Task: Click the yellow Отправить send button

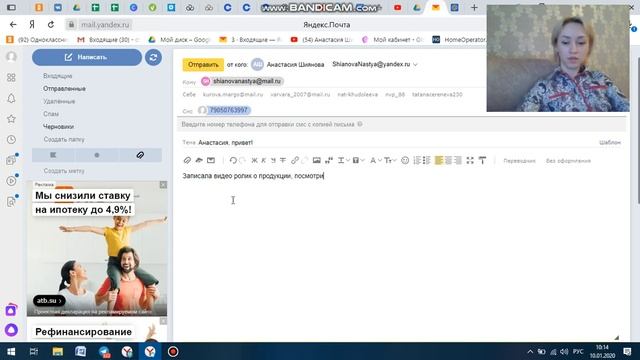Action: (203, 64)
